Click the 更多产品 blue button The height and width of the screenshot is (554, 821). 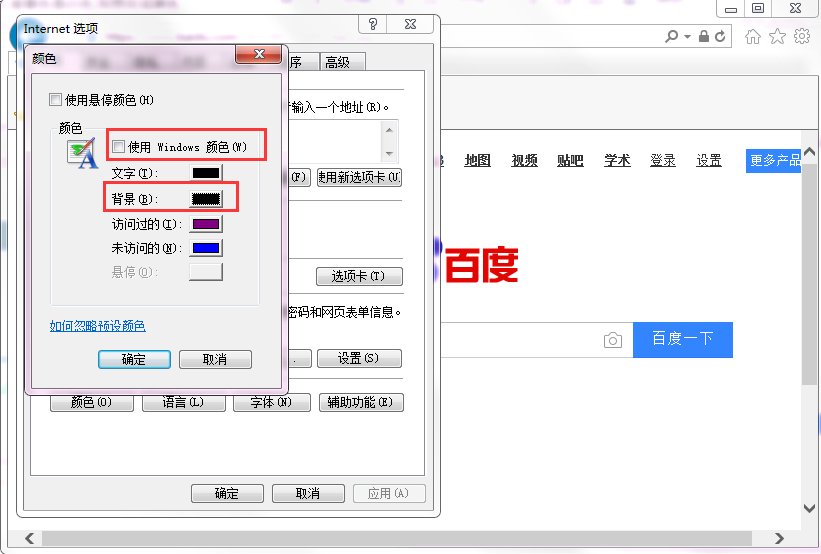coord(773,160)
